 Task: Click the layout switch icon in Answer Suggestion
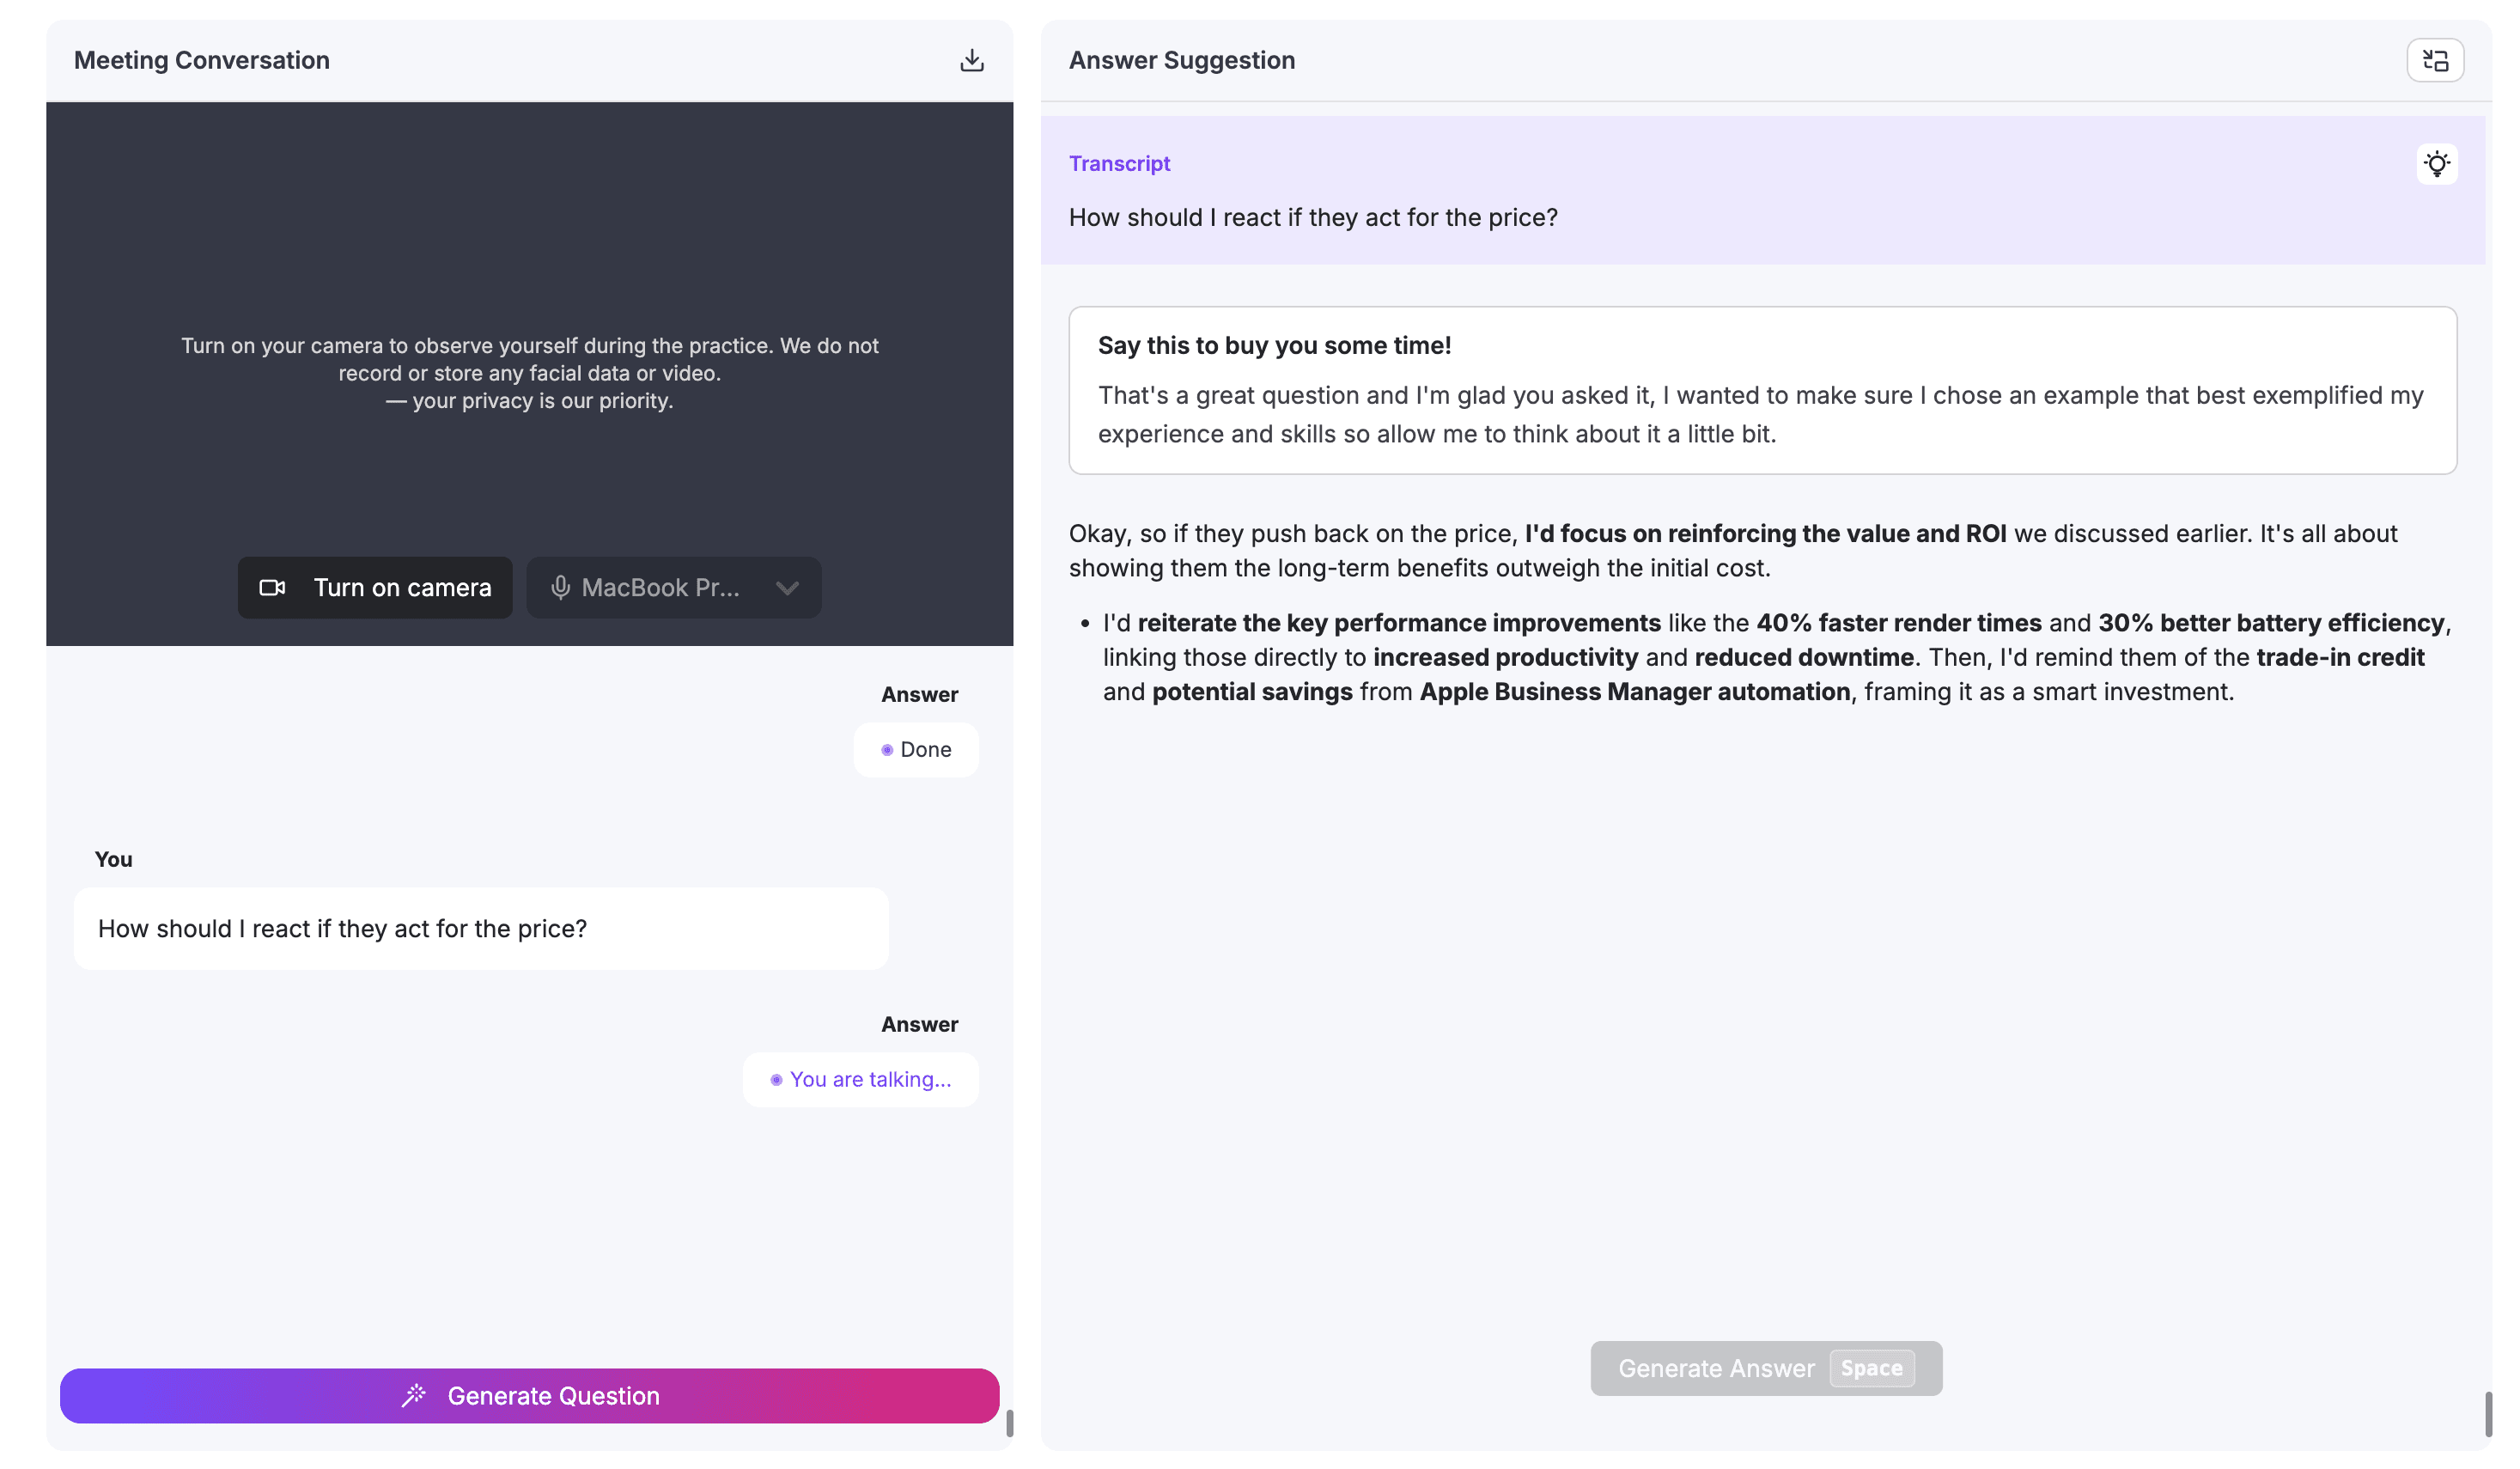(x=2434, y=60)
